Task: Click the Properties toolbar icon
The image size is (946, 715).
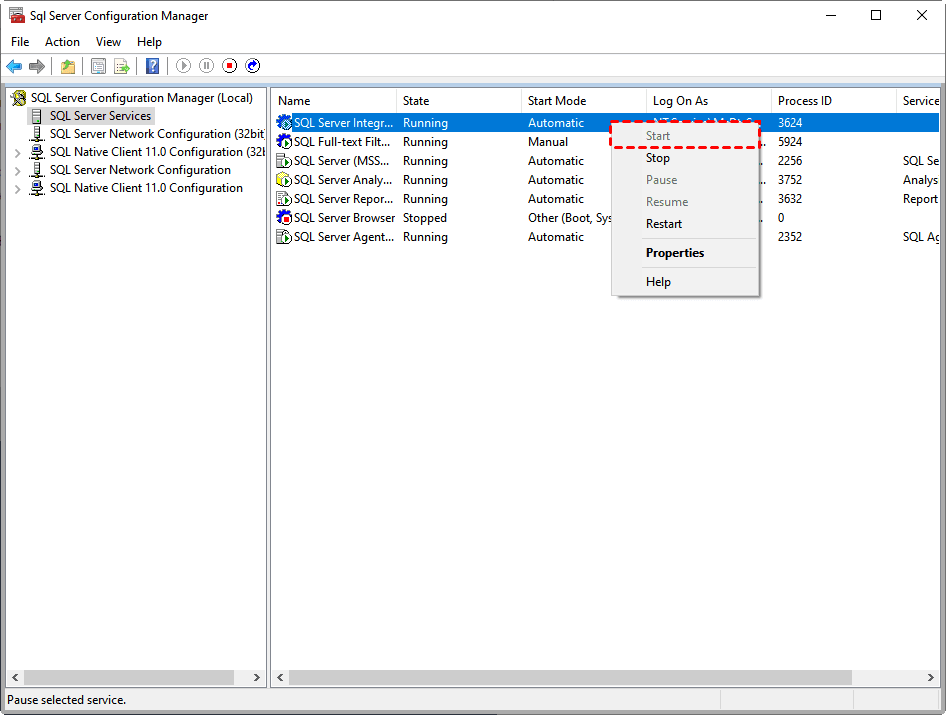Action: [98, 66]
